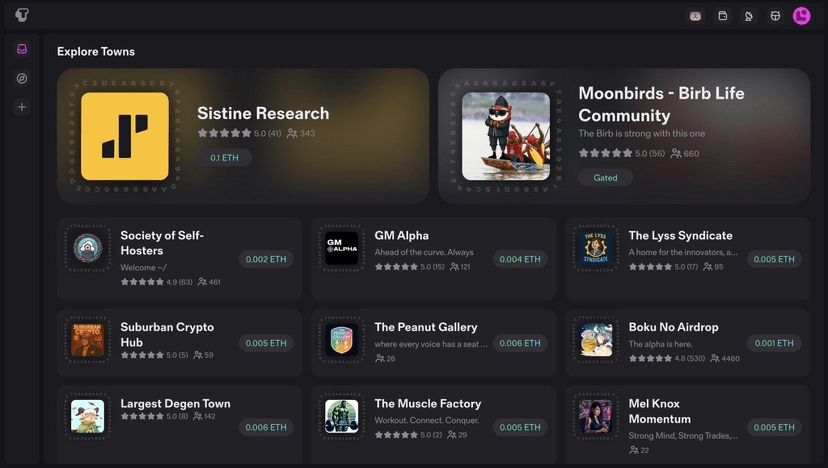828x468 pixels.
Task: Click the 0.005 ETH price on Lyss Syndicate
Action: pyautogui.click(x=774, y=259)
